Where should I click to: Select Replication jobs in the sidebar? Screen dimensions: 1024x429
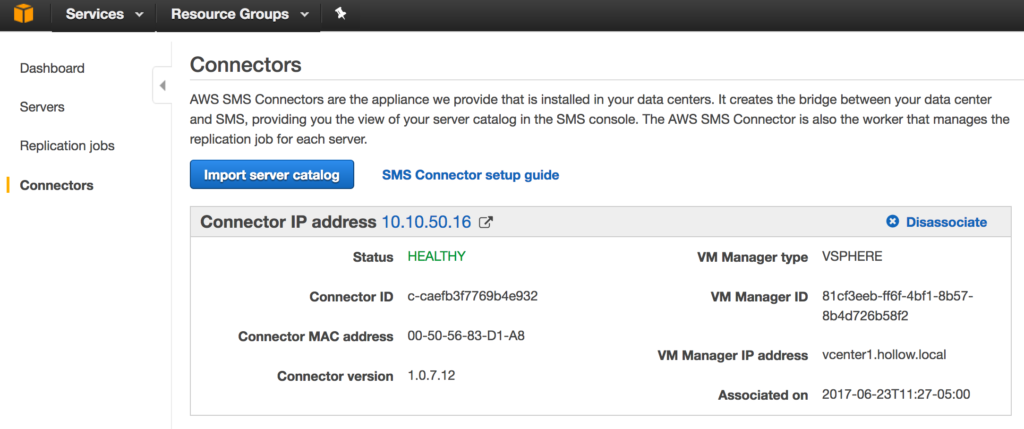tap(67, 145)
